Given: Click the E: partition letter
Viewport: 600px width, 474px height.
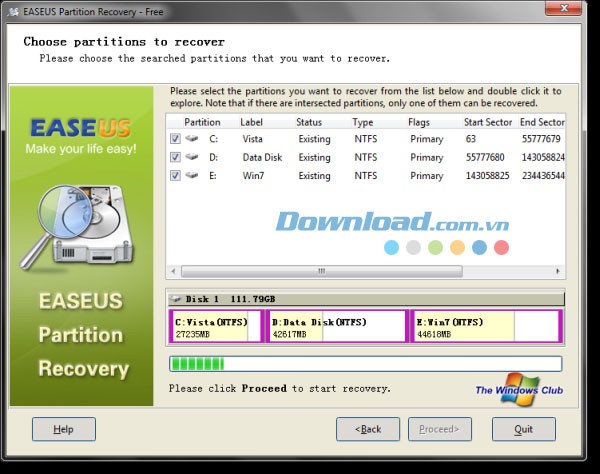Looking at the screenshot, I should point(213,175).
